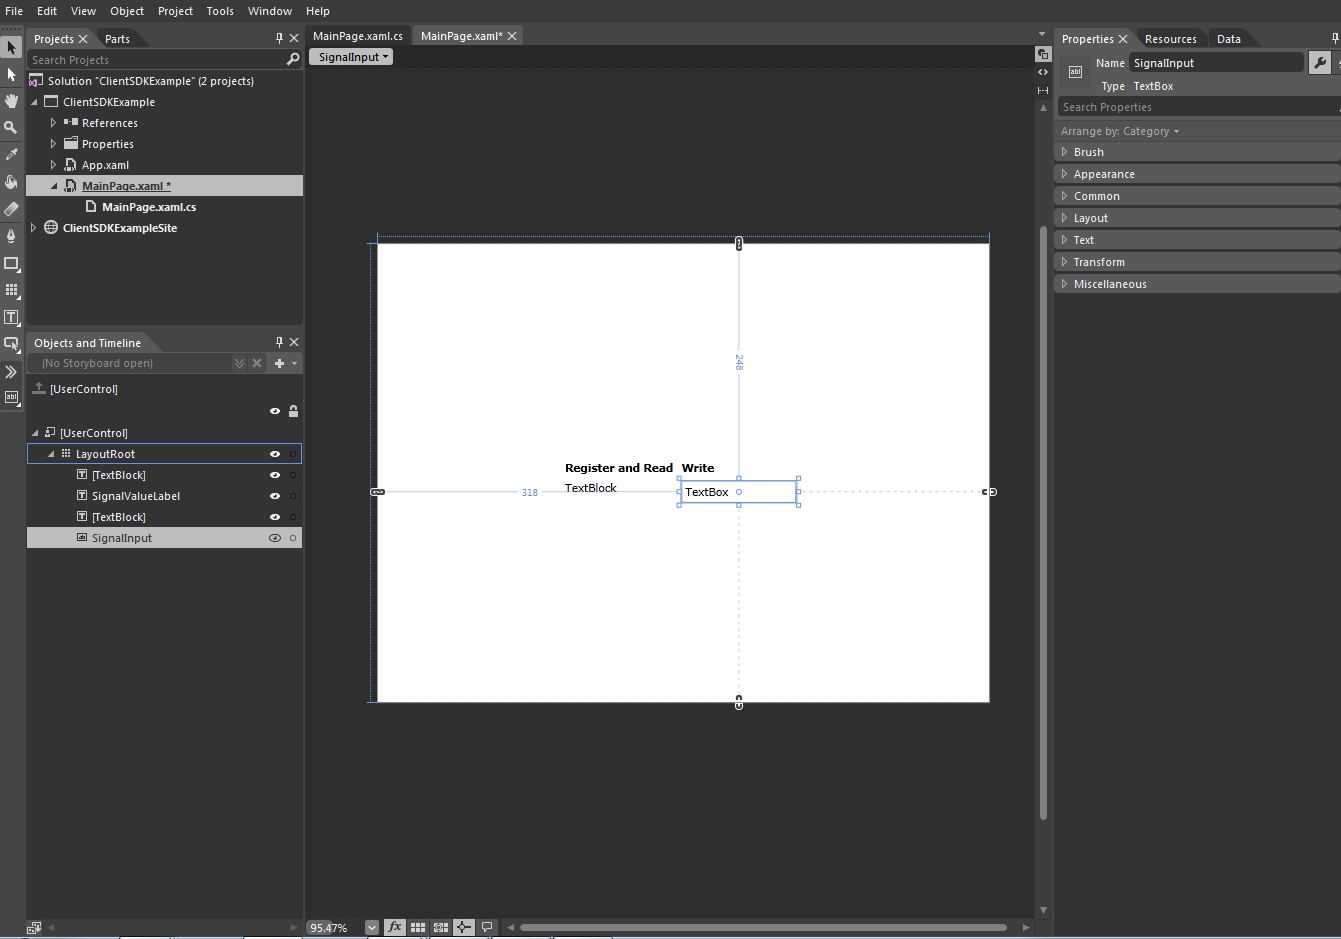Viewport: 1341px width, 939px height.
Task: Choose the Zoom magnifier tool
Action: (x=11, y=128)
